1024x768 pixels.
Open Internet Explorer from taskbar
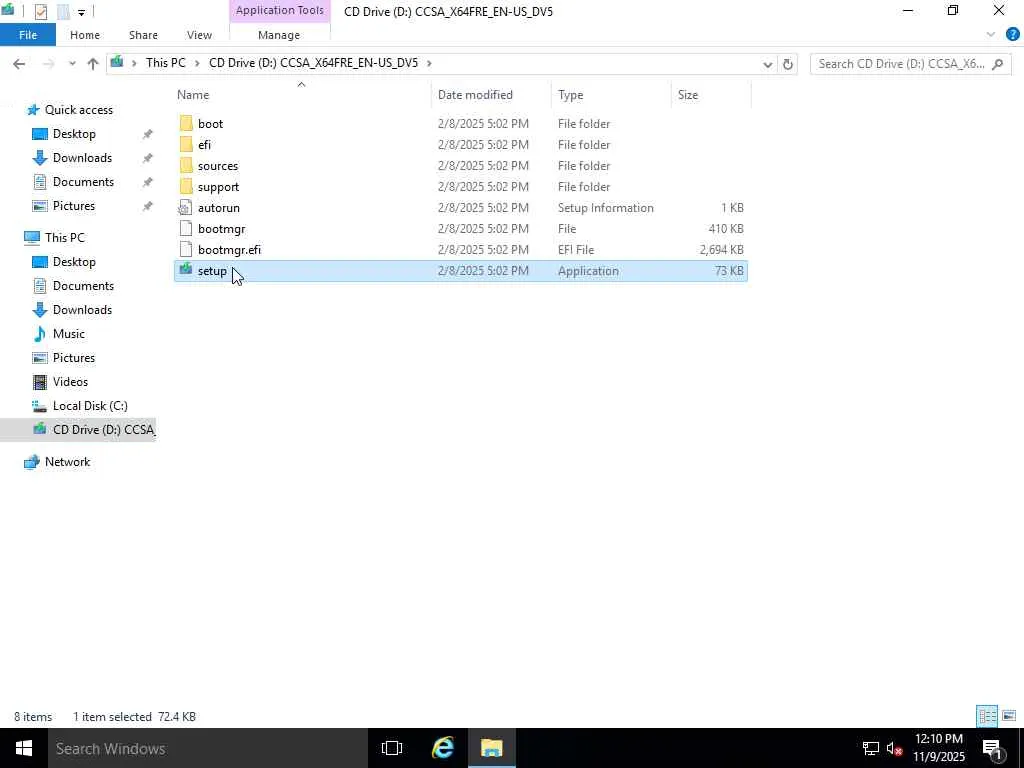pos(443,748)
